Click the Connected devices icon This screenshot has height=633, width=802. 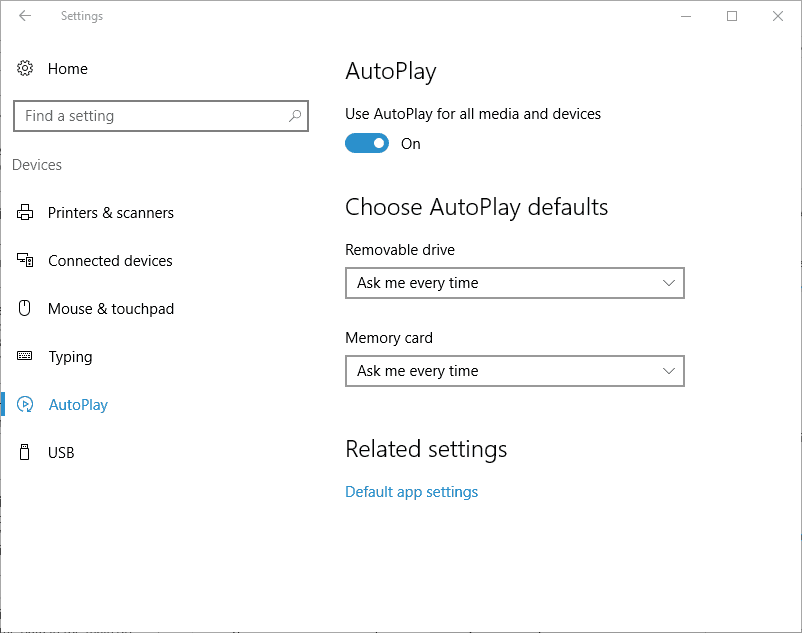pos(25,260)
